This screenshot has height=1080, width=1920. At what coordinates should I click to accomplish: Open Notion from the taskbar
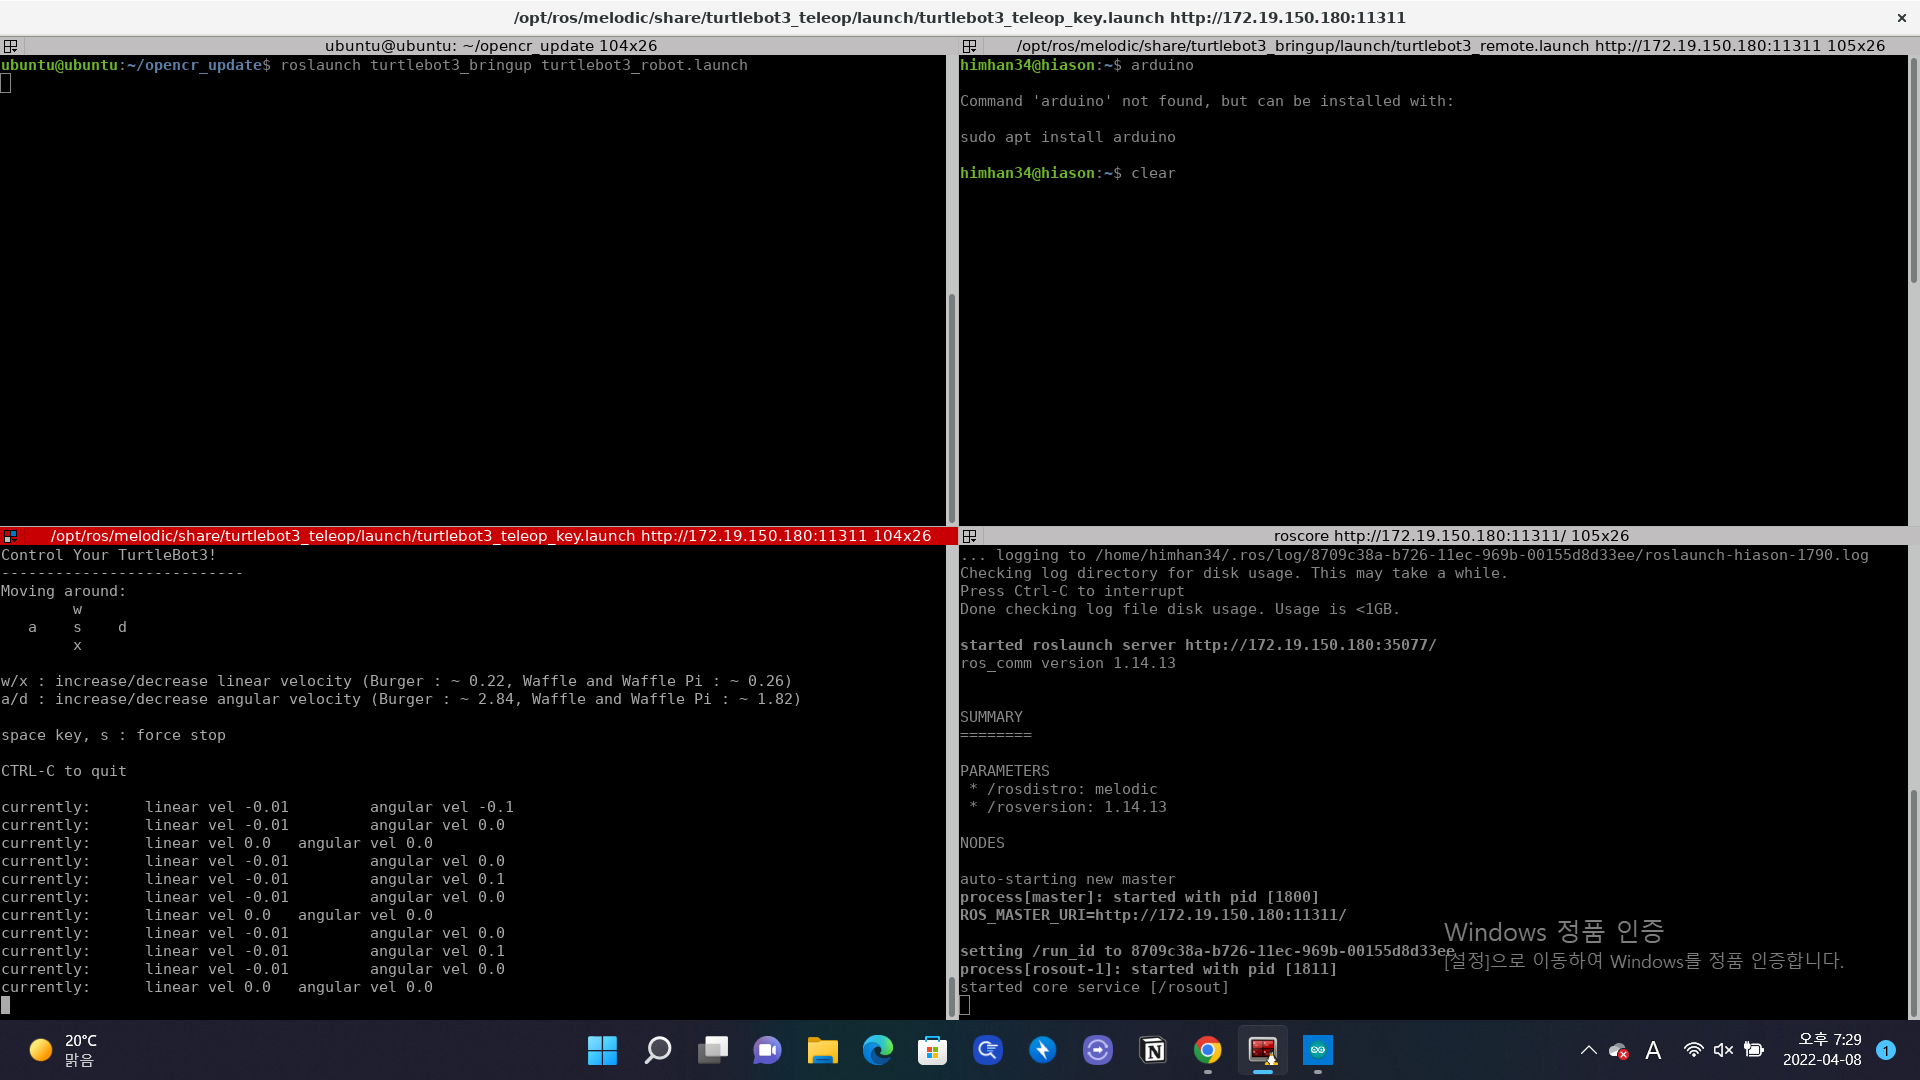coord(1153,1050)
